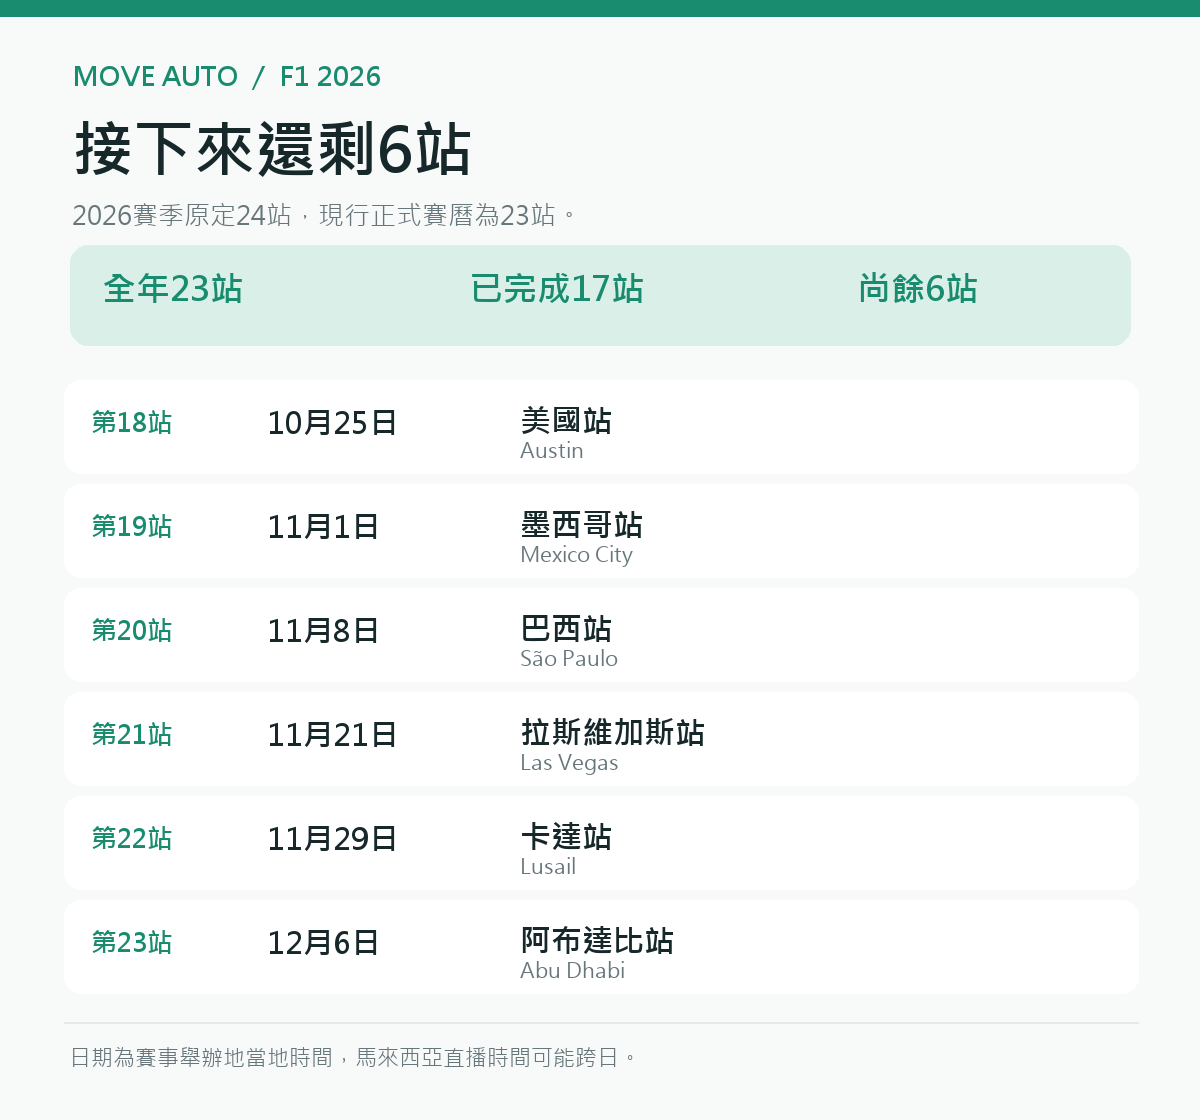The image size is (1200, 1120).
Task: Click the race name 巴西站
Action: coord(566,629)
